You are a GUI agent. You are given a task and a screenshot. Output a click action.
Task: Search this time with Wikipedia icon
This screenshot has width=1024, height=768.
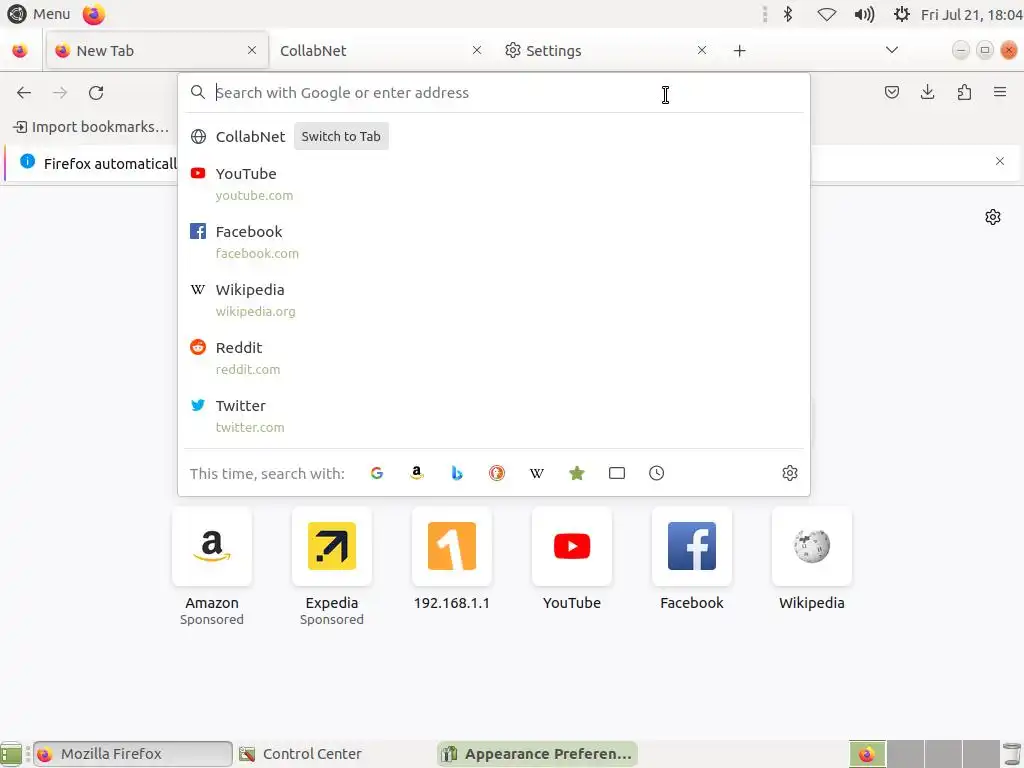(x=537, y=473)
